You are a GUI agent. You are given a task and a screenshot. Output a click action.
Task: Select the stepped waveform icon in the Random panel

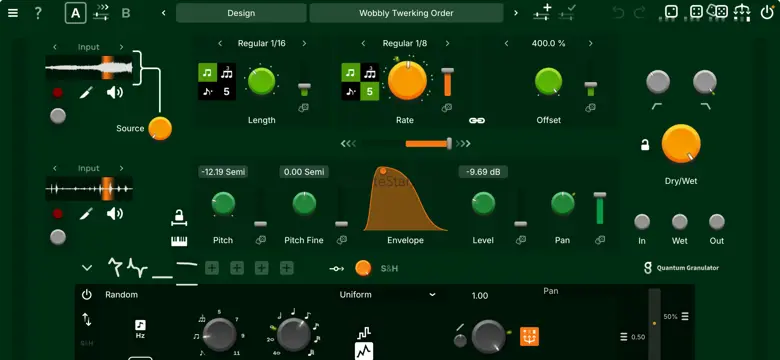pyautogui.click(x=364, y=333)
